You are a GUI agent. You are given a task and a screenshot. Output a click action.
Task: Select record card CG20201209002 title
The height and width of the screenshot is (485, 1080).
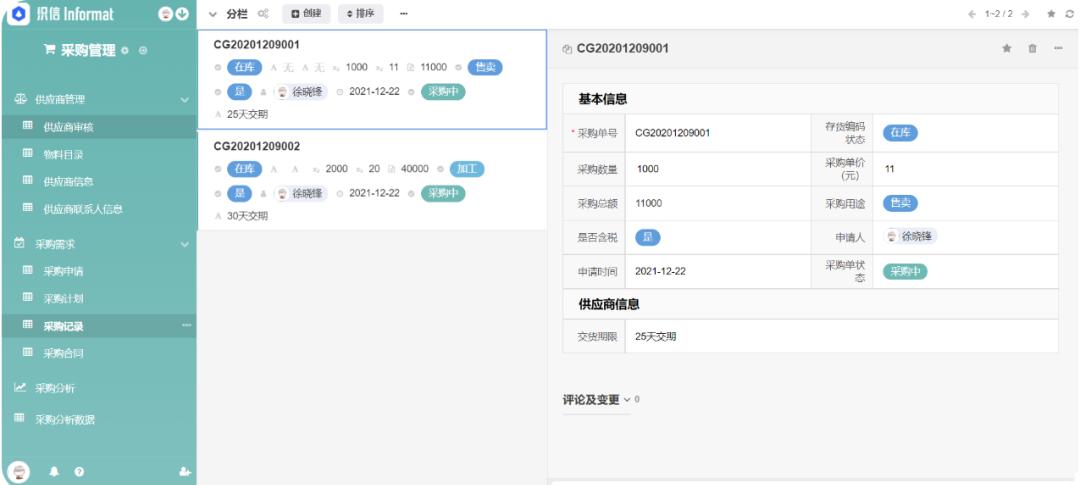[256, 146]
